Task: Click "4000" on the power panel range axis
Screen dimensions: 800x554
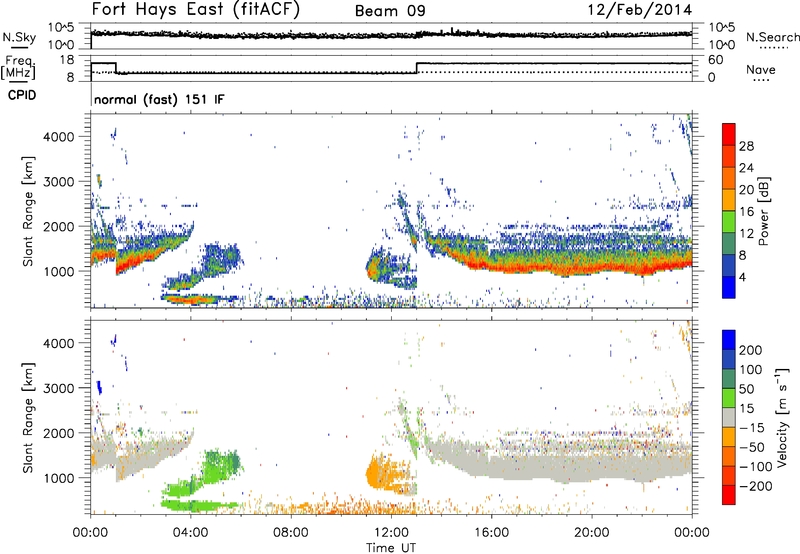Action: pos(59,137)
